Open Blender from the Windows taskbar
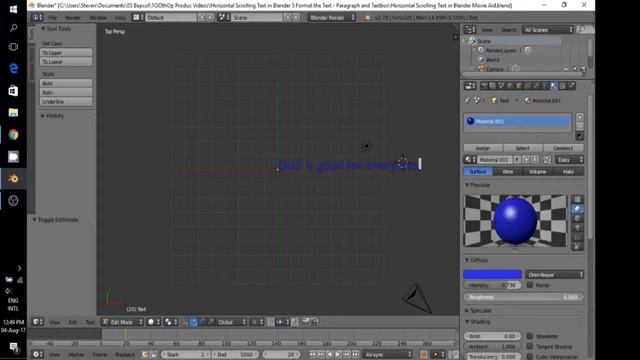The height and width of the screenshot is (360, 640). coord(13,179)
